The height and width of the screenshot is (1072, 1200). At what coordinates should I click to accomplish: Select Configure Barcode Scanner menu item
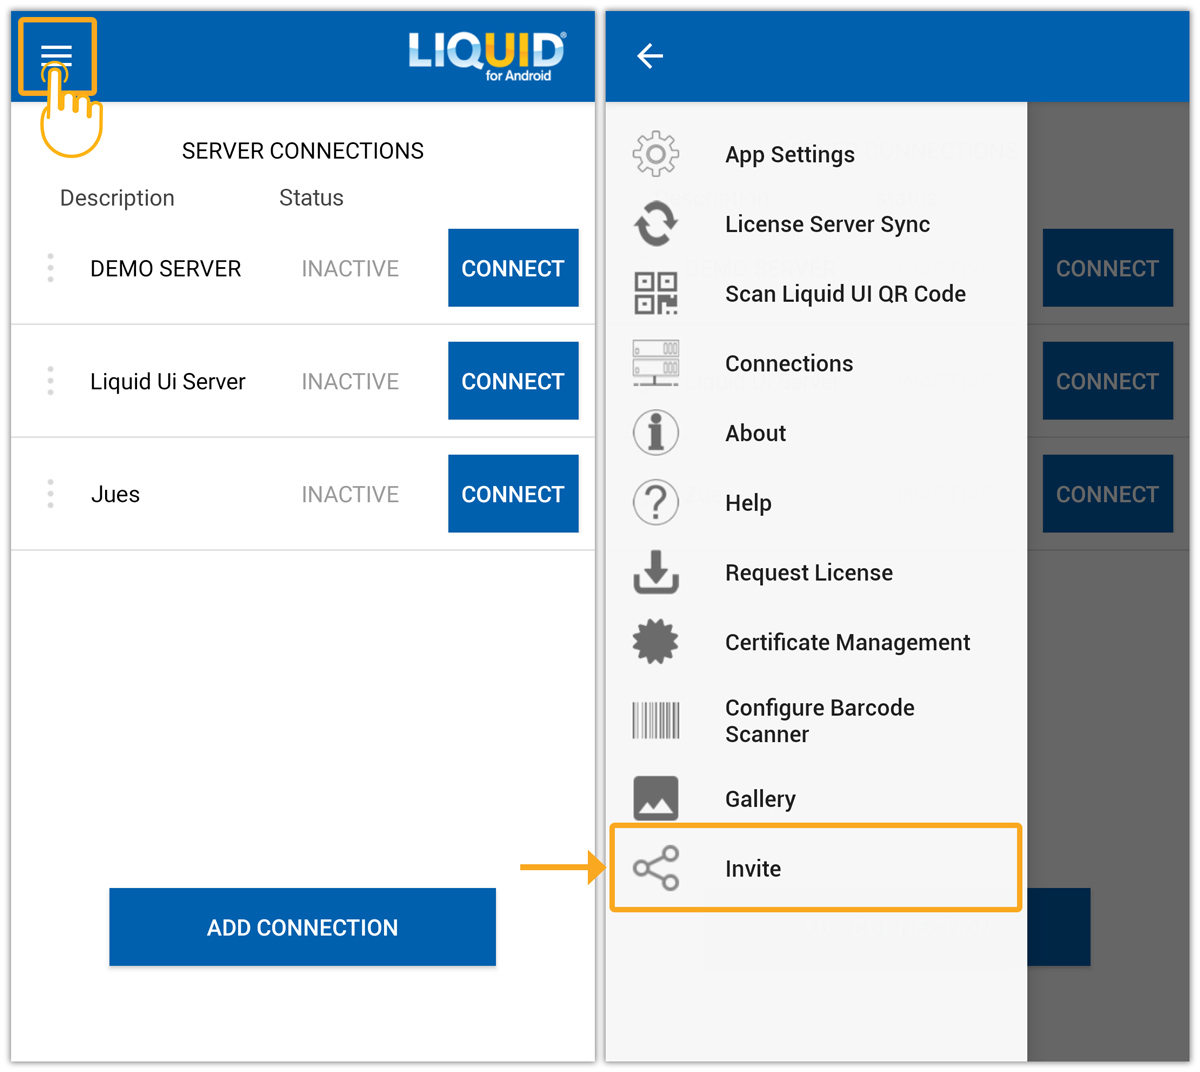[819, 721]
